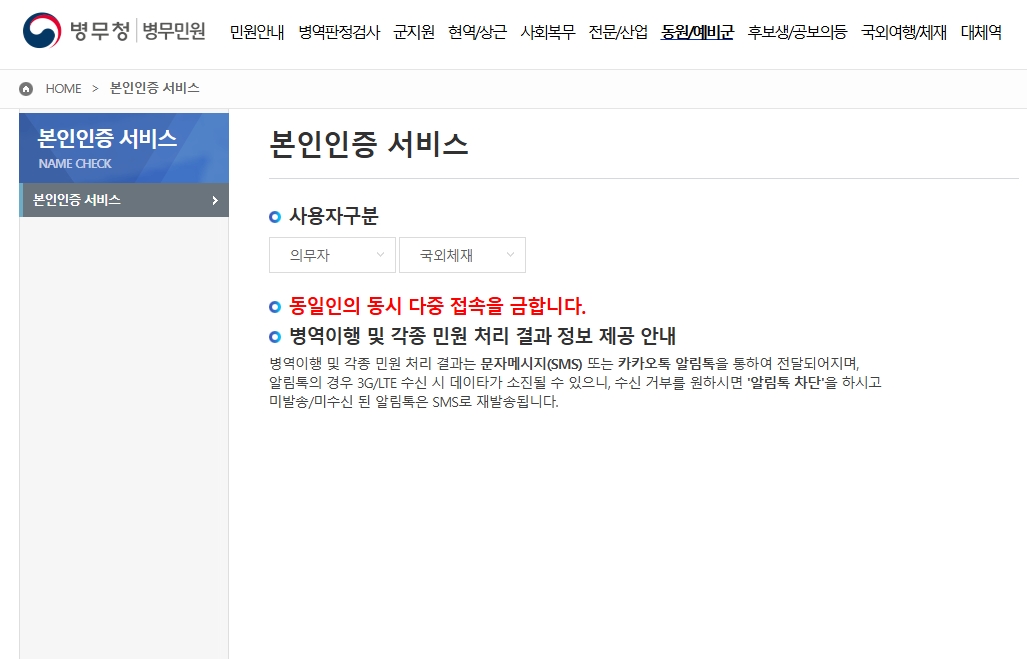Select the 사회복무 menu item

(x=548, y=31)
